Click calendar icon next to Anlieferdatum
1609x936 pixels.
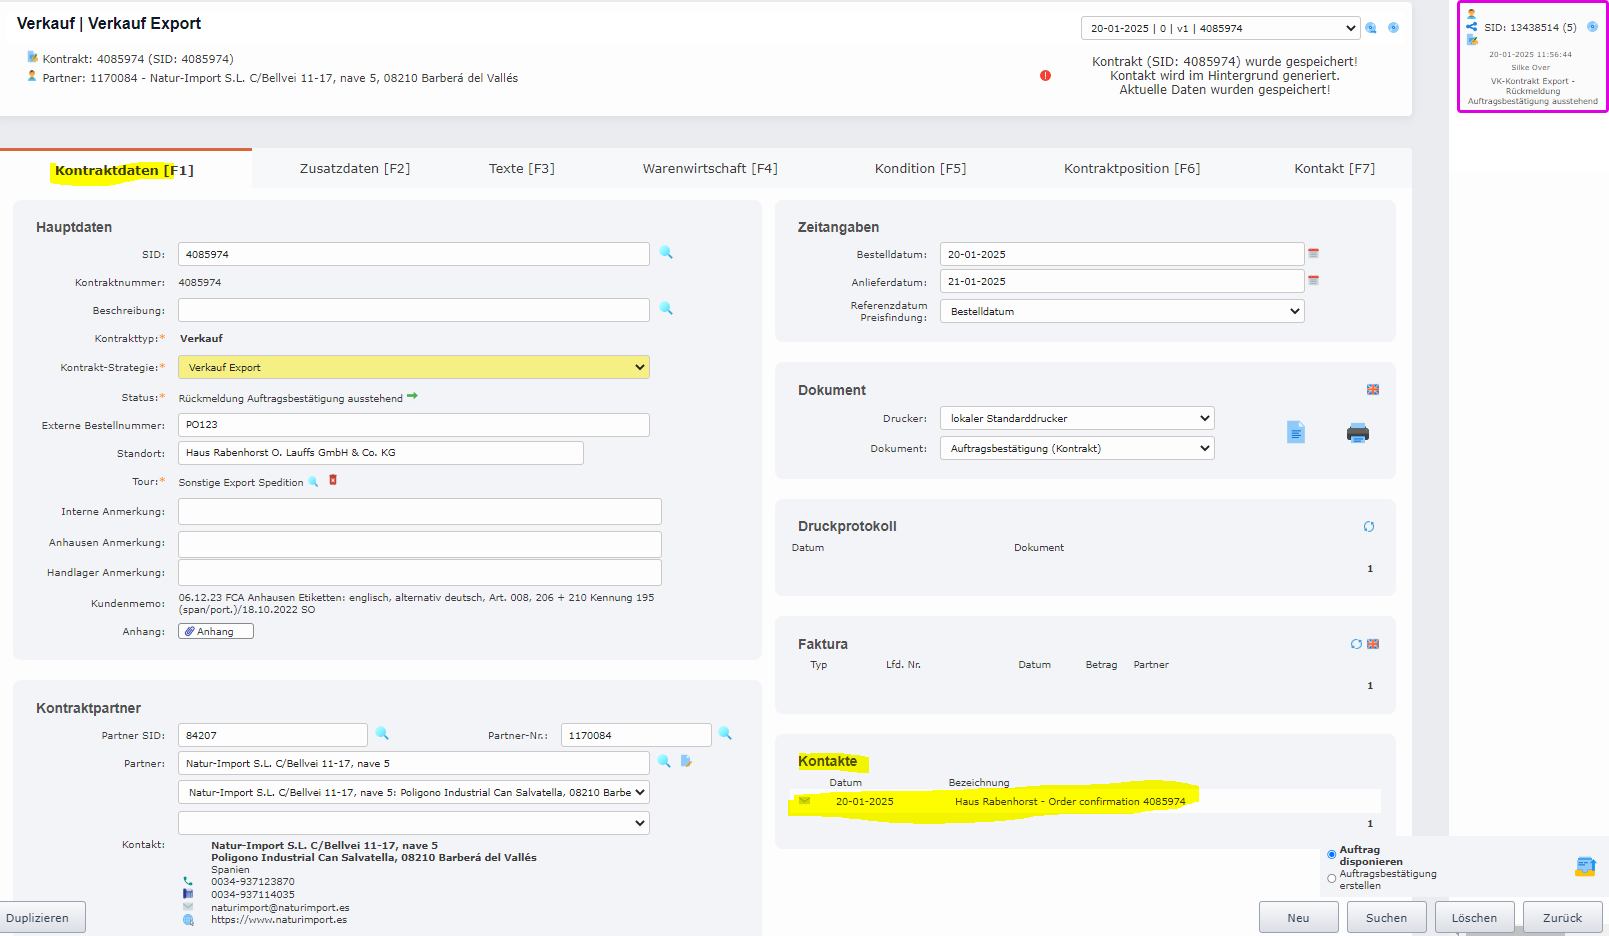click(1313, 281)
